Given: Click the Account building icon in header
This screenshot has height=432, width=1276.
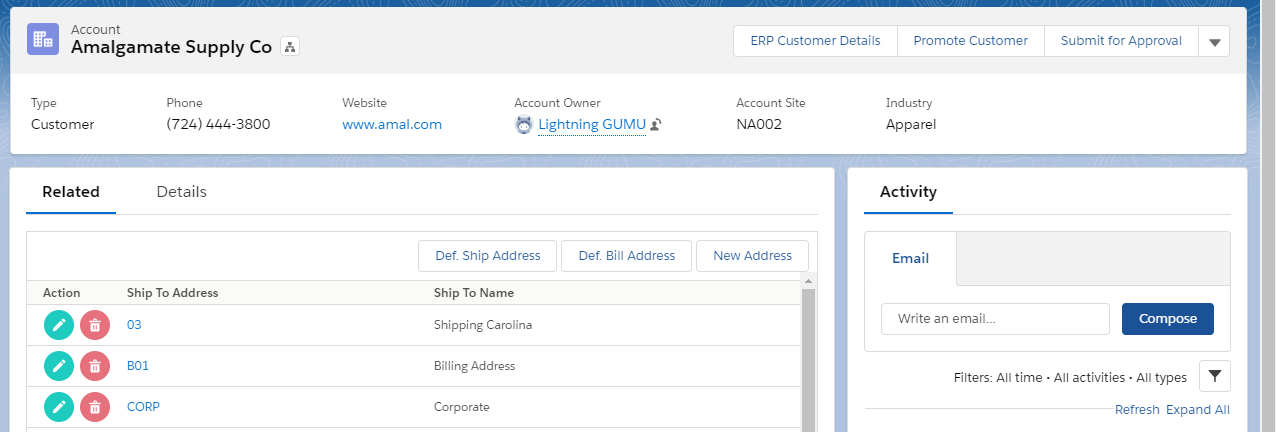Looking at the screenshot, I should 43,39.
